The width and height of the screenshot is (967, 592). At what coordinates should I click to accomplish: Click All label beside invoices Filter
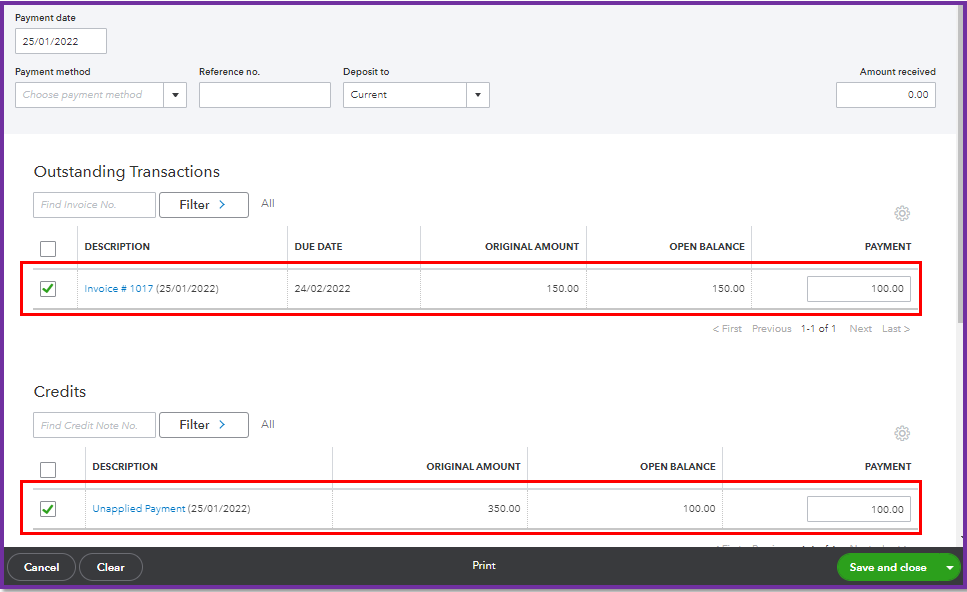[268, 204]
